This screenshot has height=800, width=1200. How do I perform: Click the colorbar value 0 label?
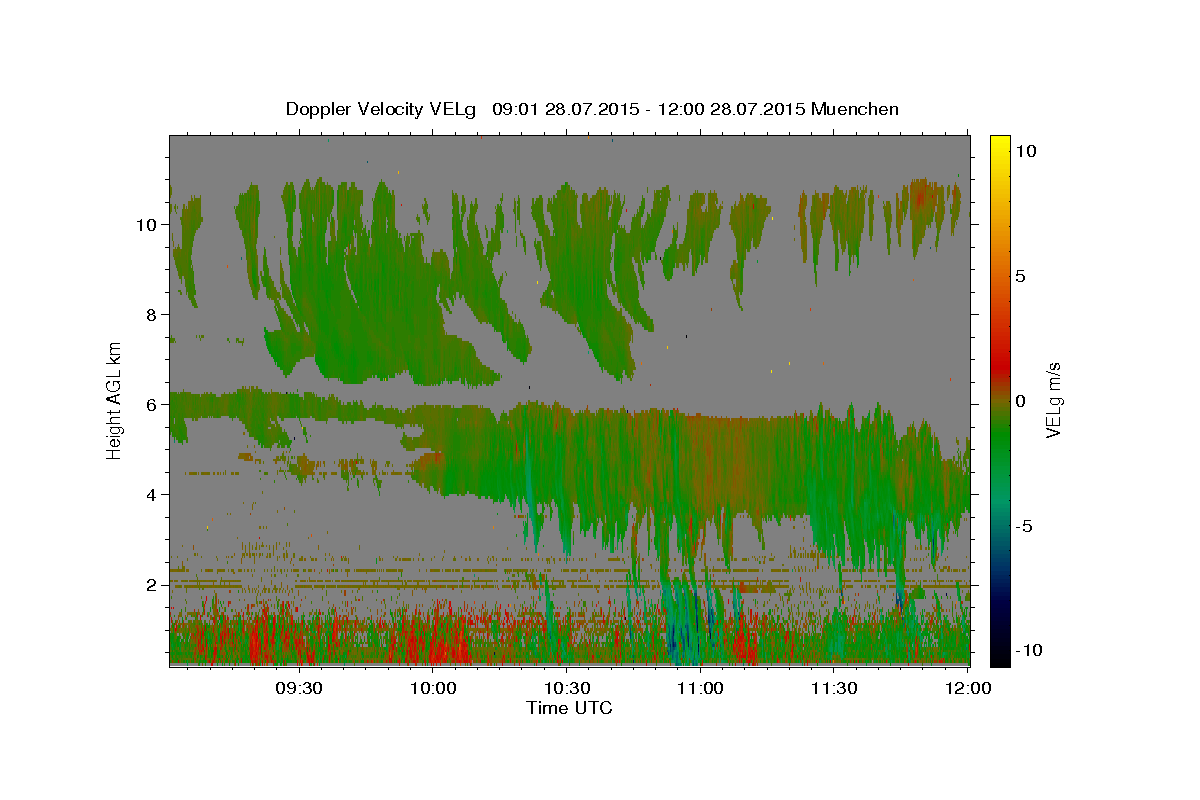(1020, 400)
